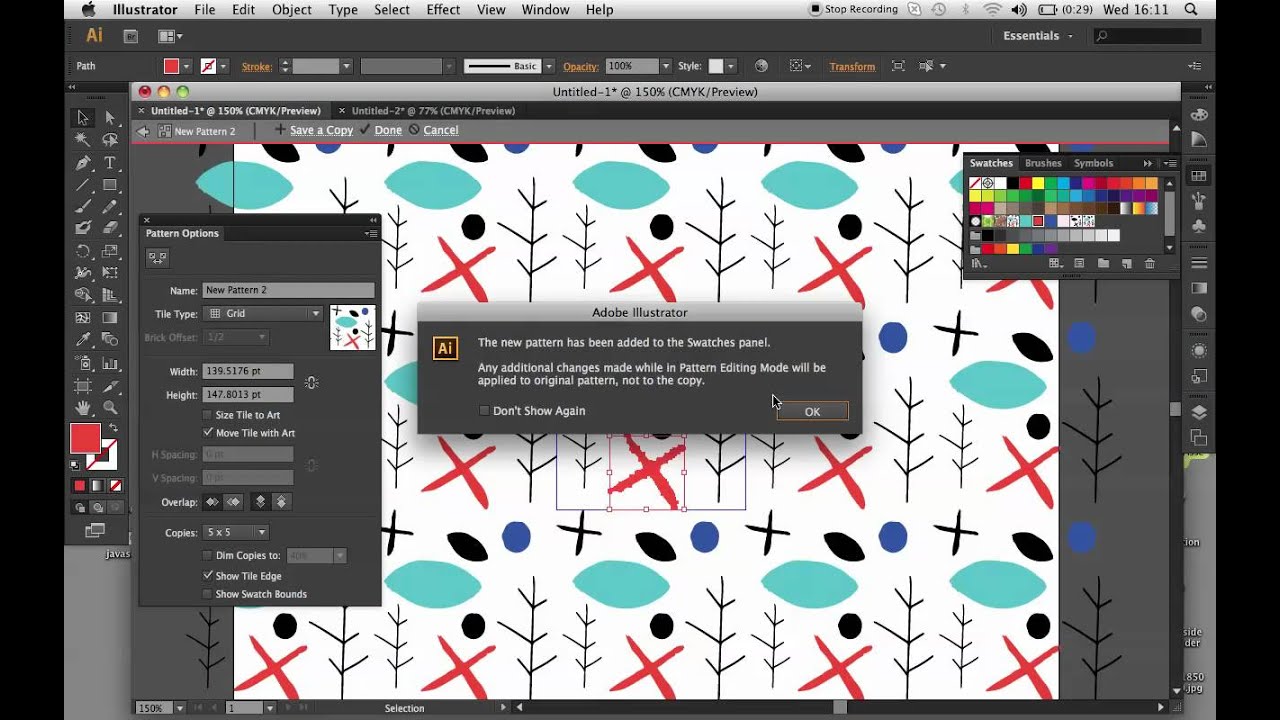Select the Column Graph tool

pyautogui.click(x=110, y=363)
